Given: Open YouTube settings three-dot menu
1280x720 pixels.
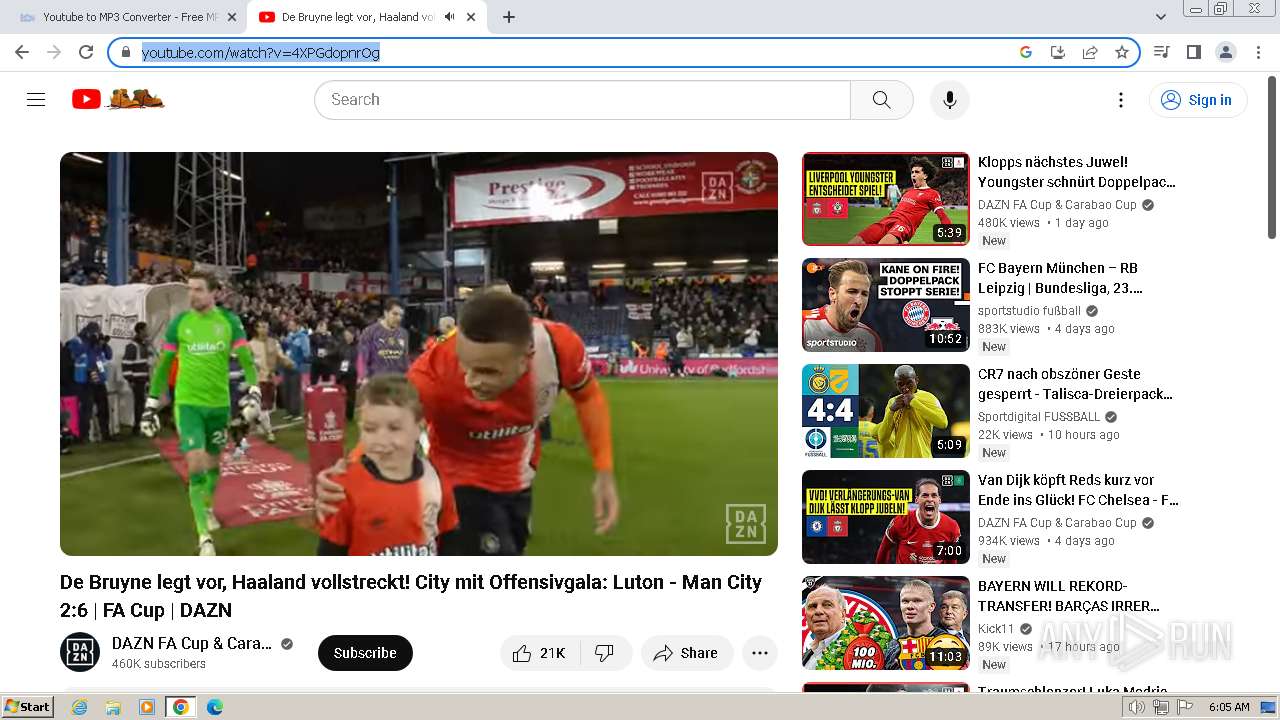Looking at the screenshot, I should (x=1121, y=99).
